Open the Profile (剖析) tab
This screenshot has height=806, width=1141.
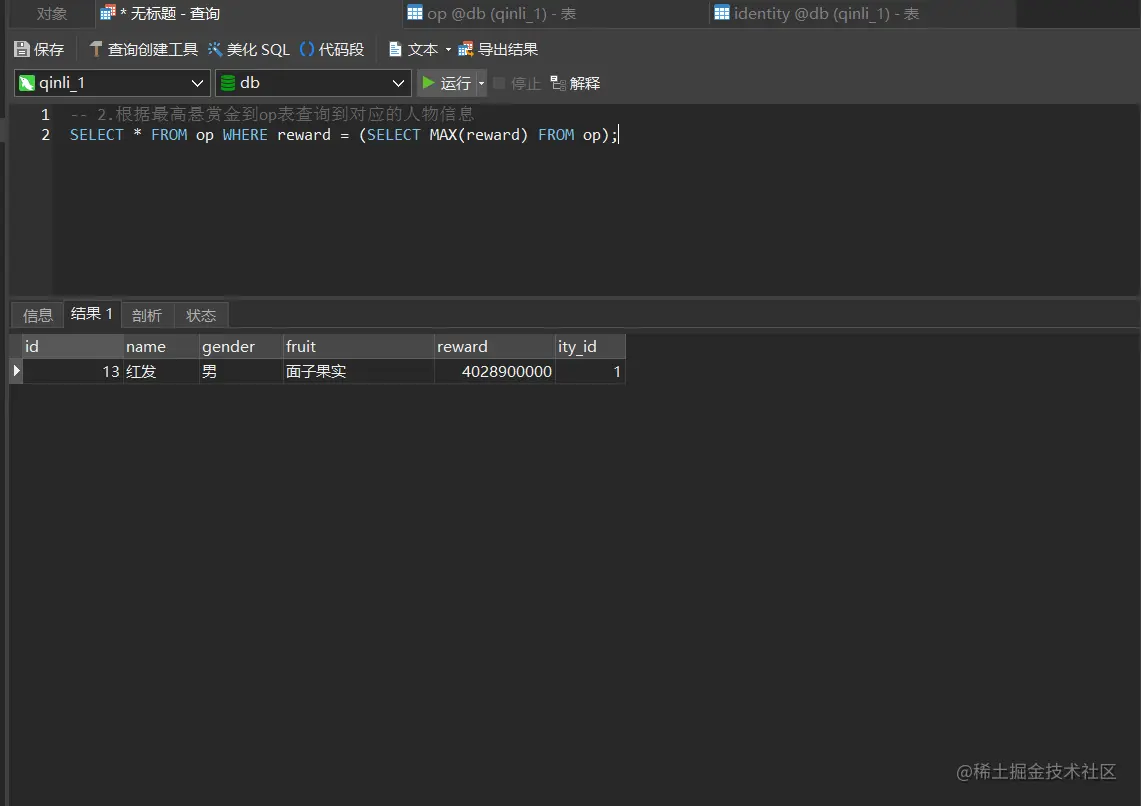(147, 315)
